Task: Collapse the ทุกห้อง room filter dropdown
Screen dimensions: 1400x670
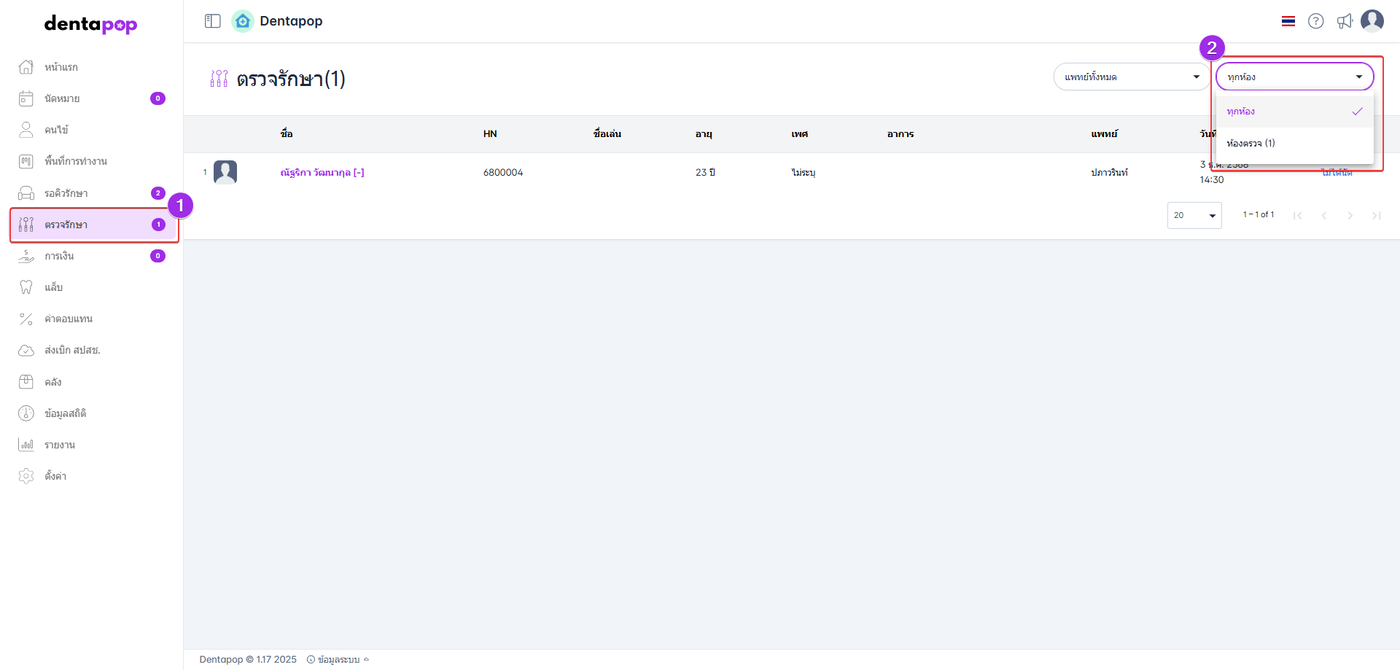Action: 1295,77
